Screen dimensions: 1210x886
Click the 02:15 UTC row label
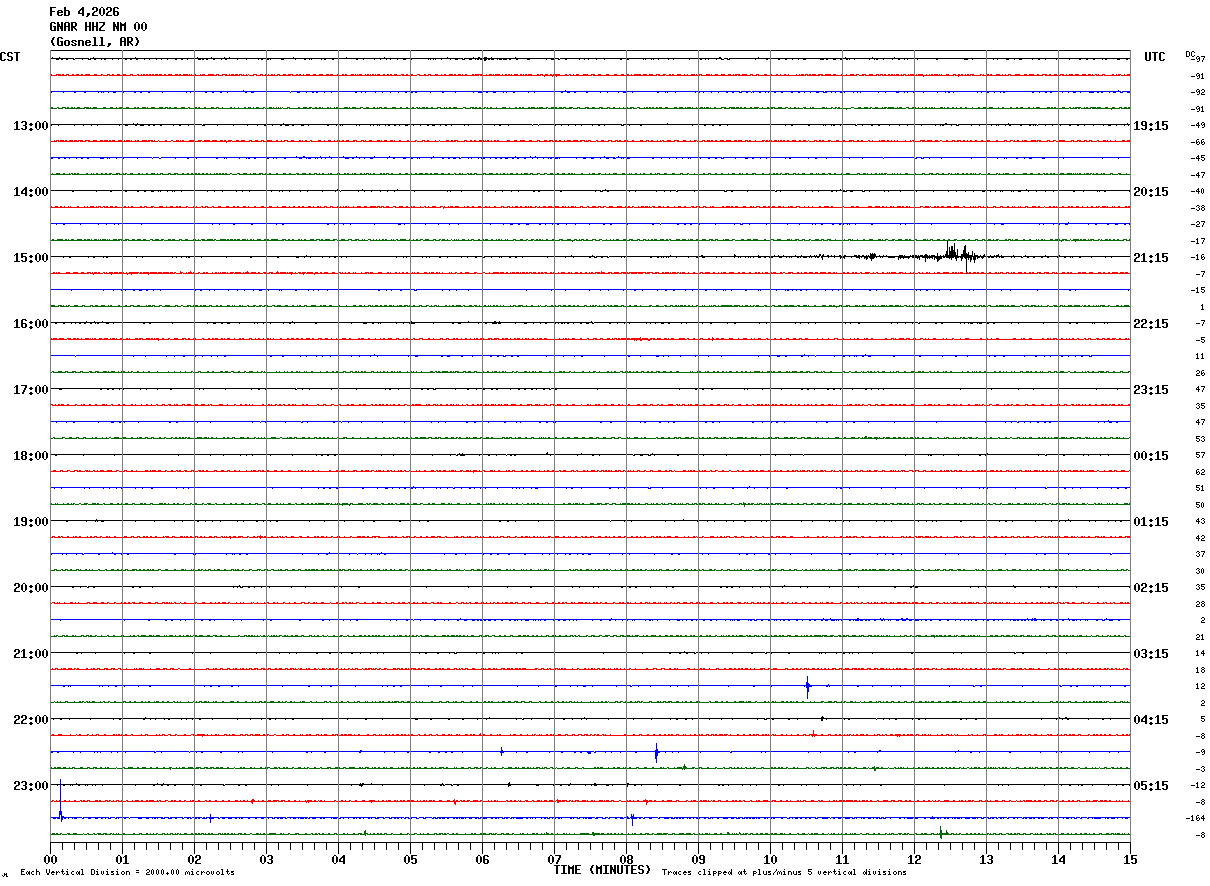1151,588
